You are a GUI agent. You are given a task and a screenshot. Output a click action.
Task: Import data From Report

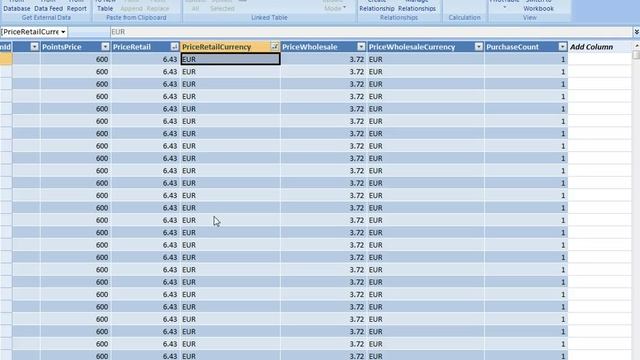pos(76,6)
